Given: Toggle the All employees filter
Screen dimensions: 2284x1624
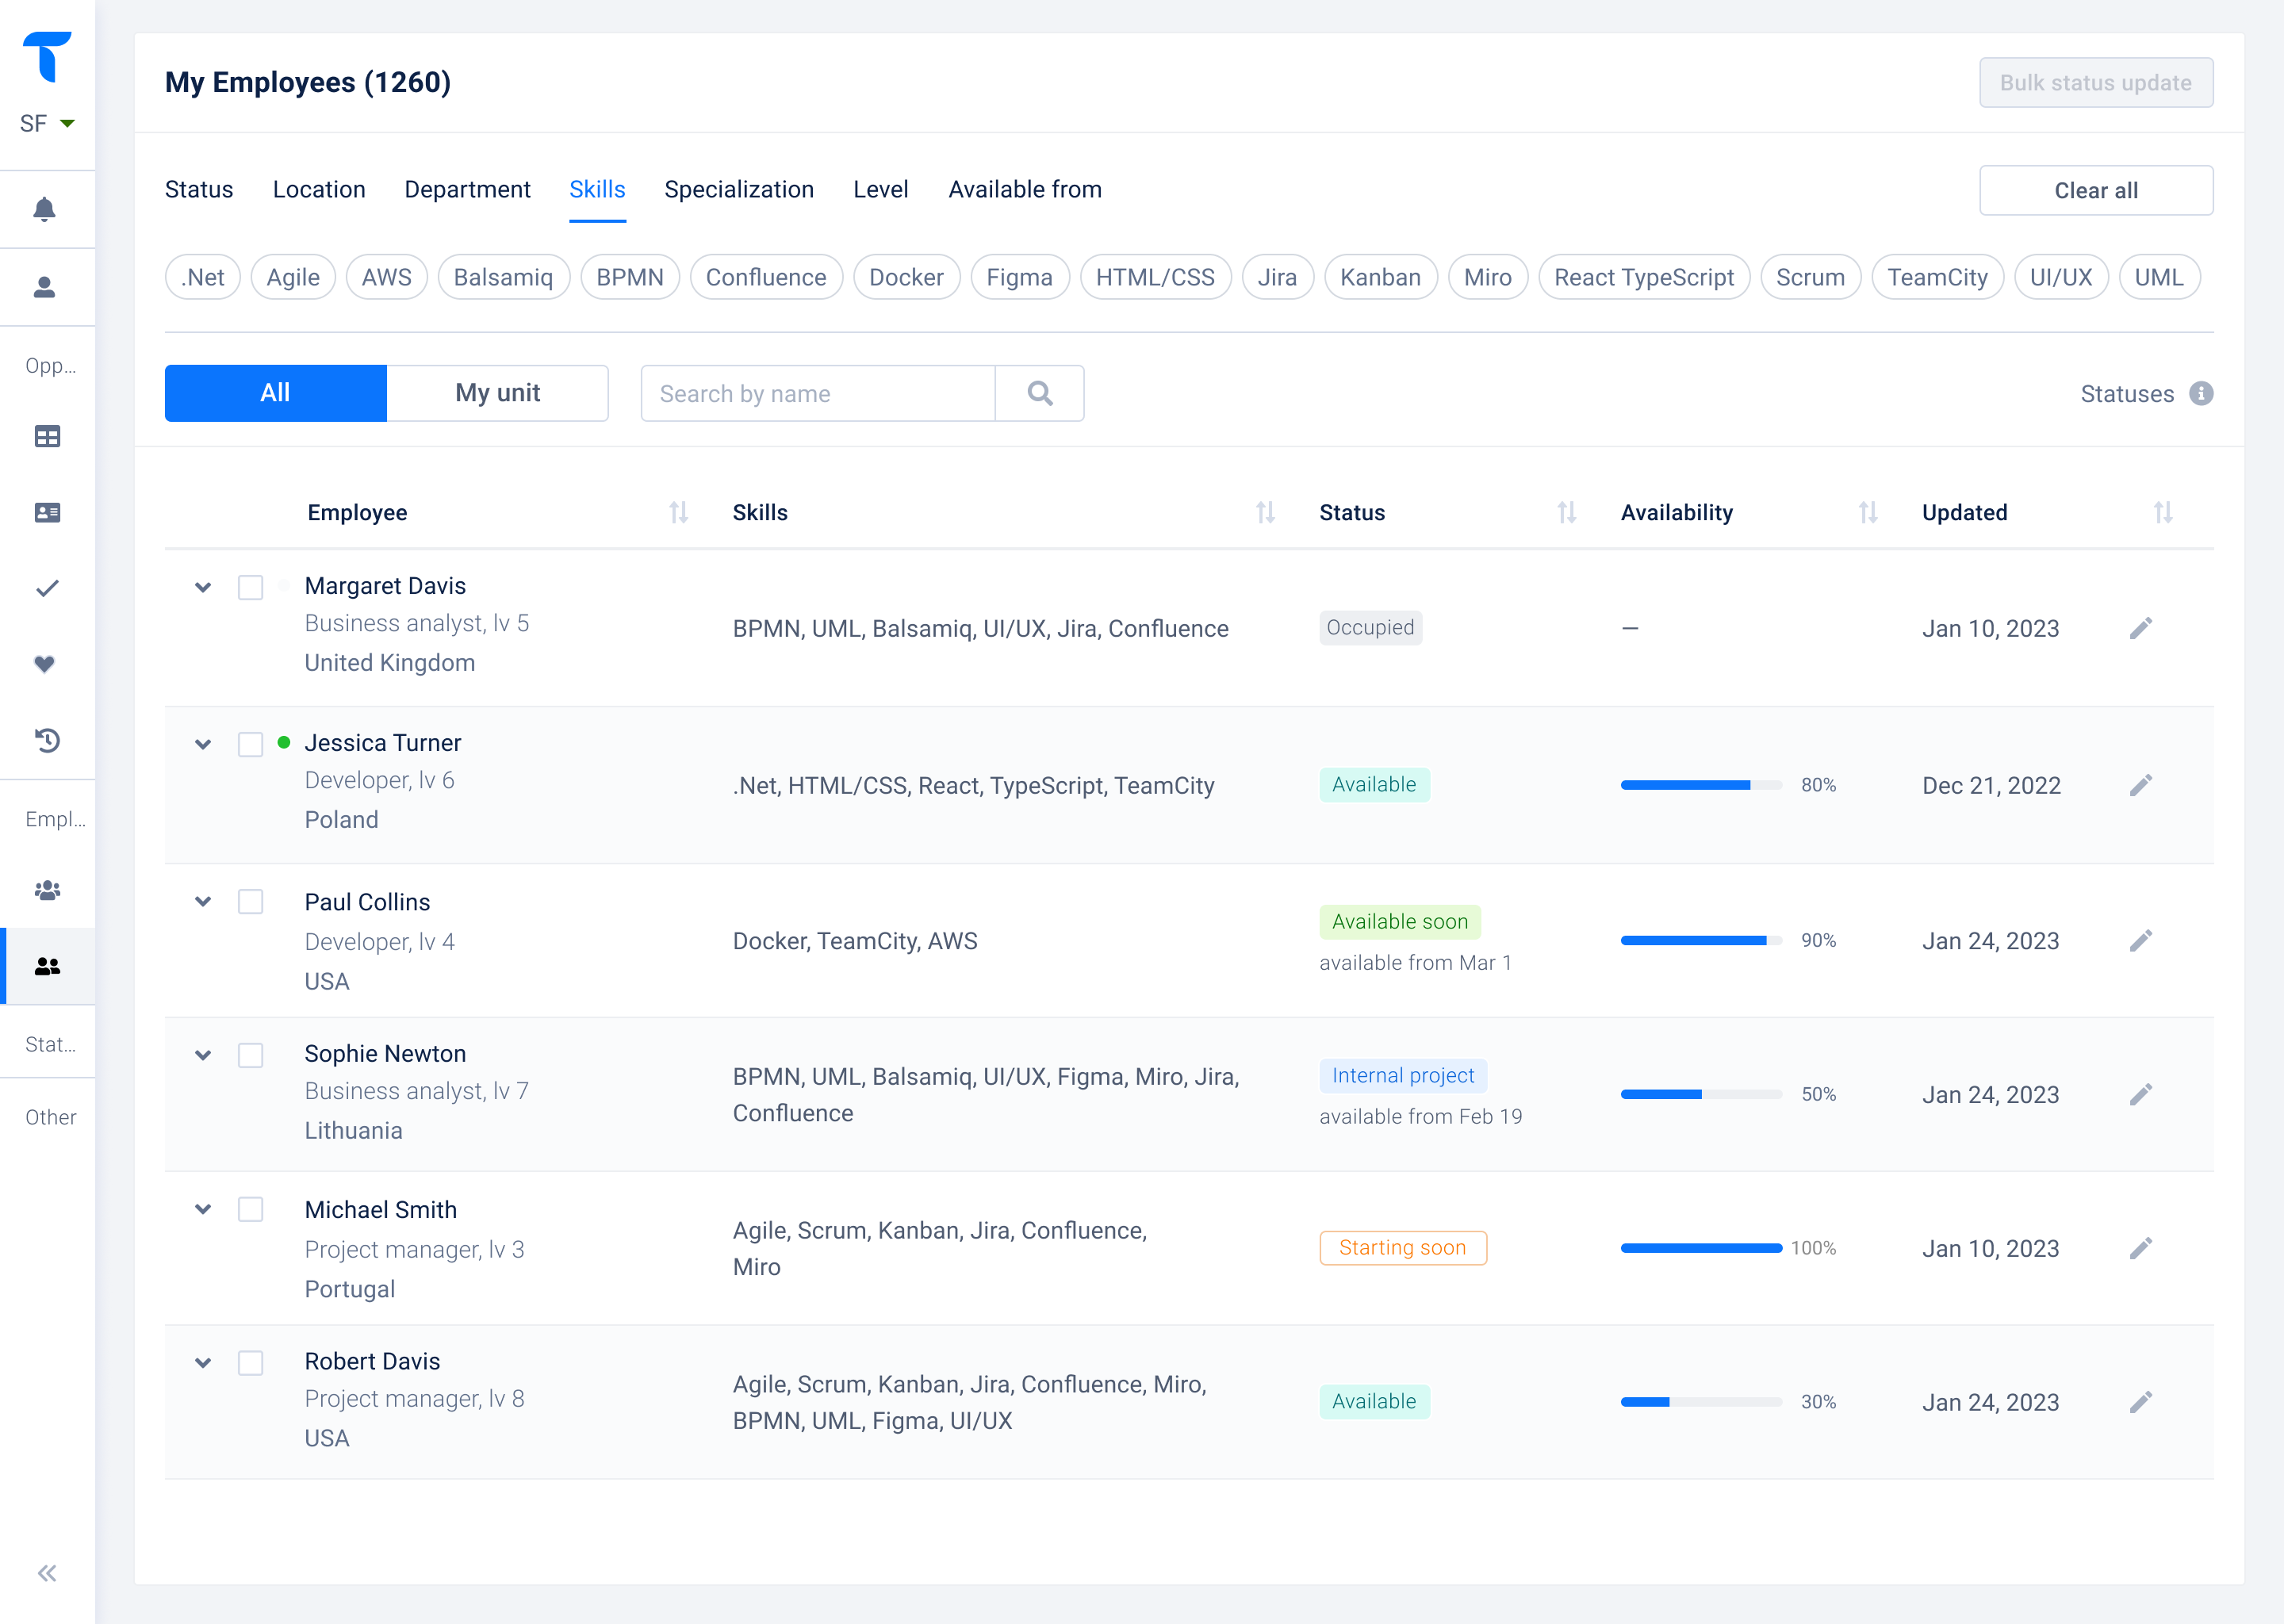Looking at the screenshot, I should pyautogui.click(x=276, y=393).
